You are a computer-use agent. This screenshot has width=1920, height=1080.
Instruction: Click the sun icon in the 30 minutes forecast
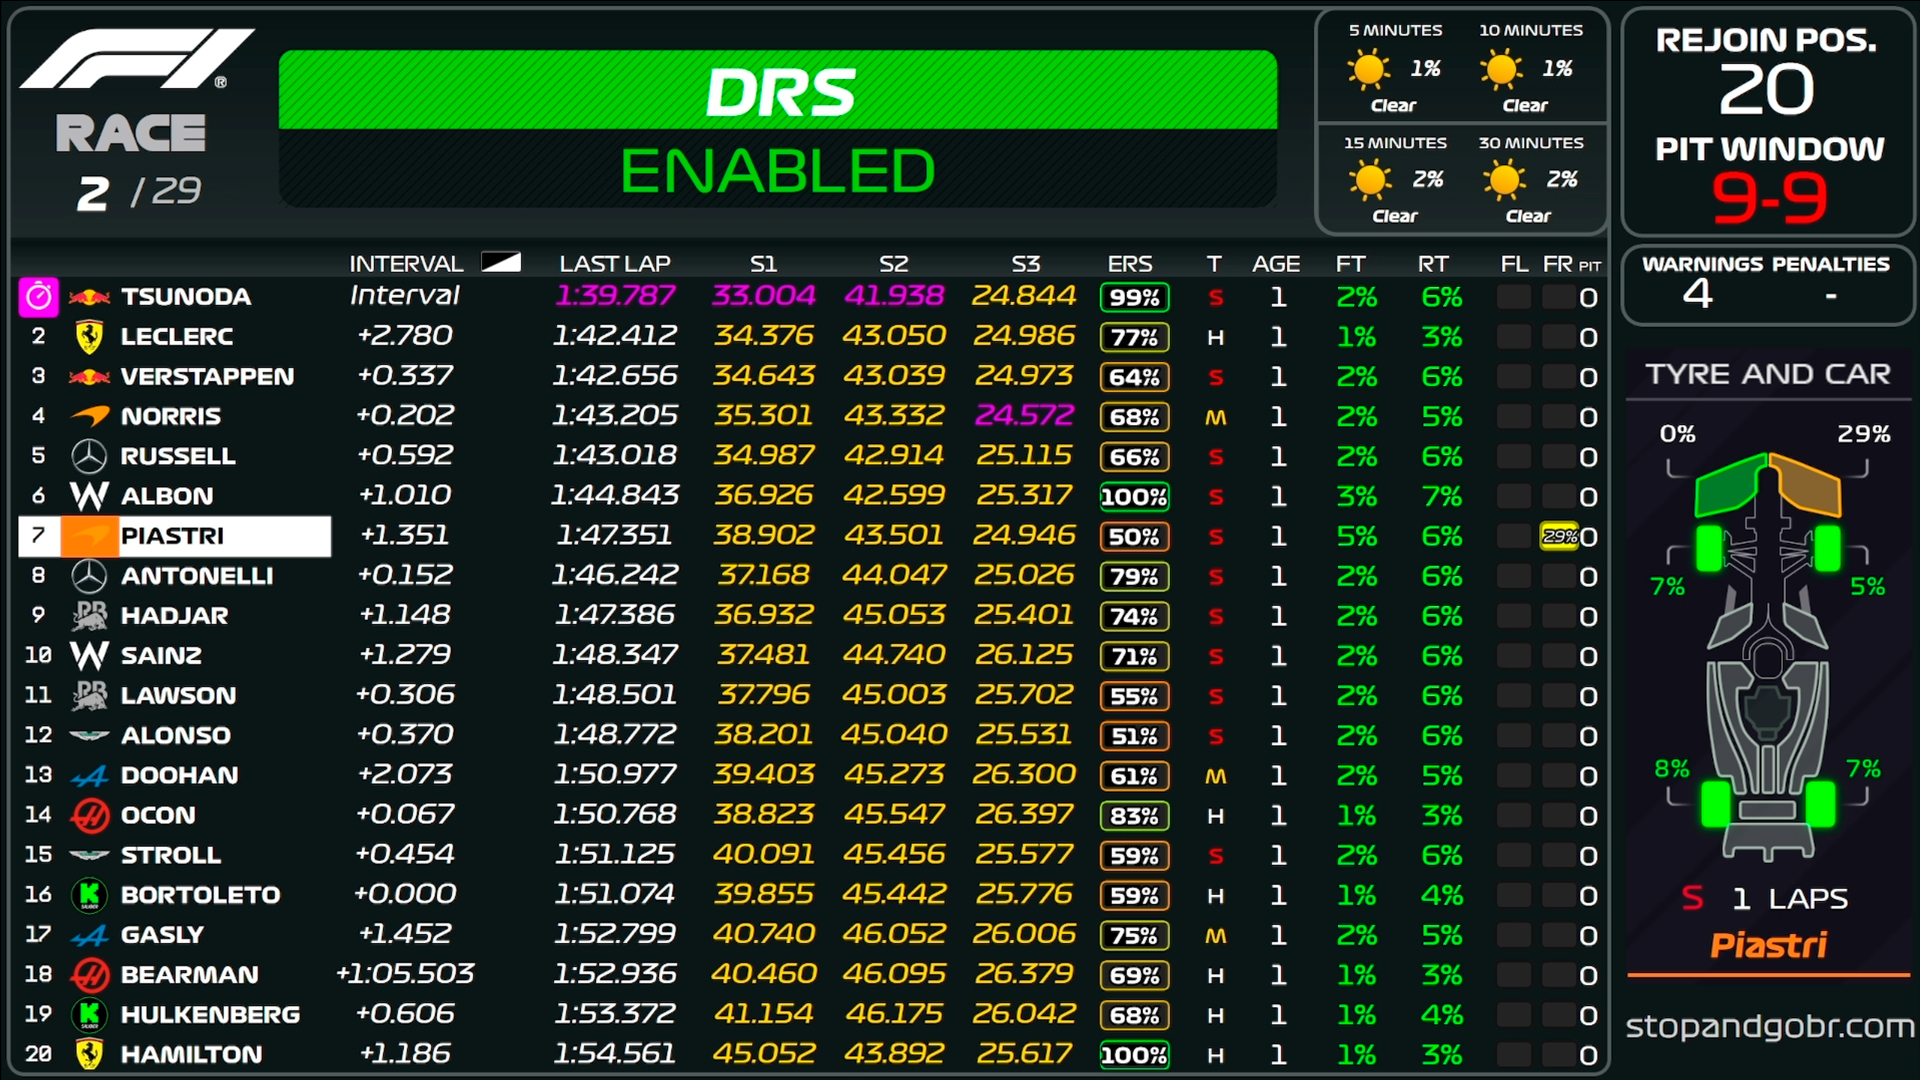click(x=1503, y=181)
